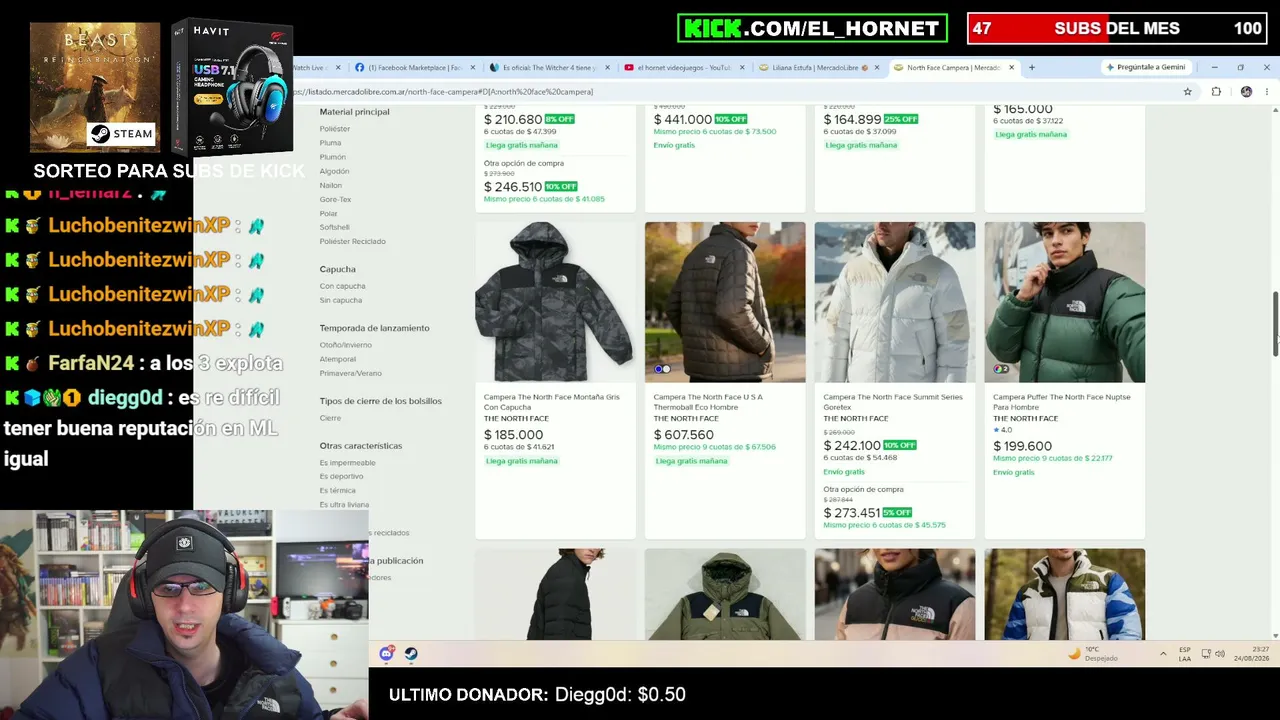
Task: Click the $ 185.000 price
Action: tap(514, 435)
